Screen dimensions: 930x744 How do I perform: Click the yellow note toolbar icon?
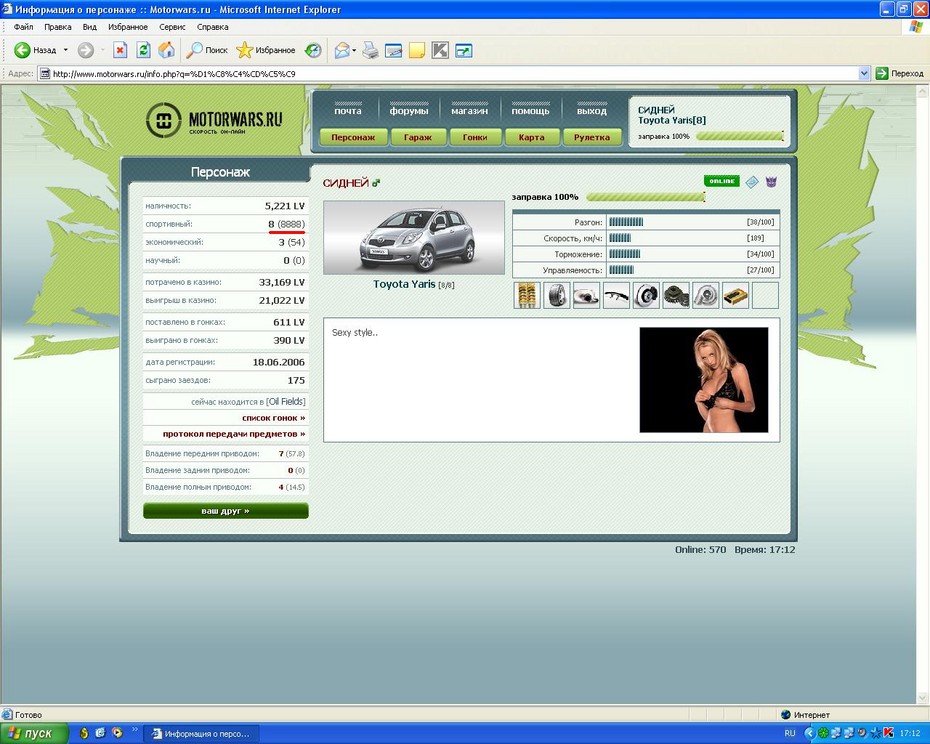pos(416,51)
